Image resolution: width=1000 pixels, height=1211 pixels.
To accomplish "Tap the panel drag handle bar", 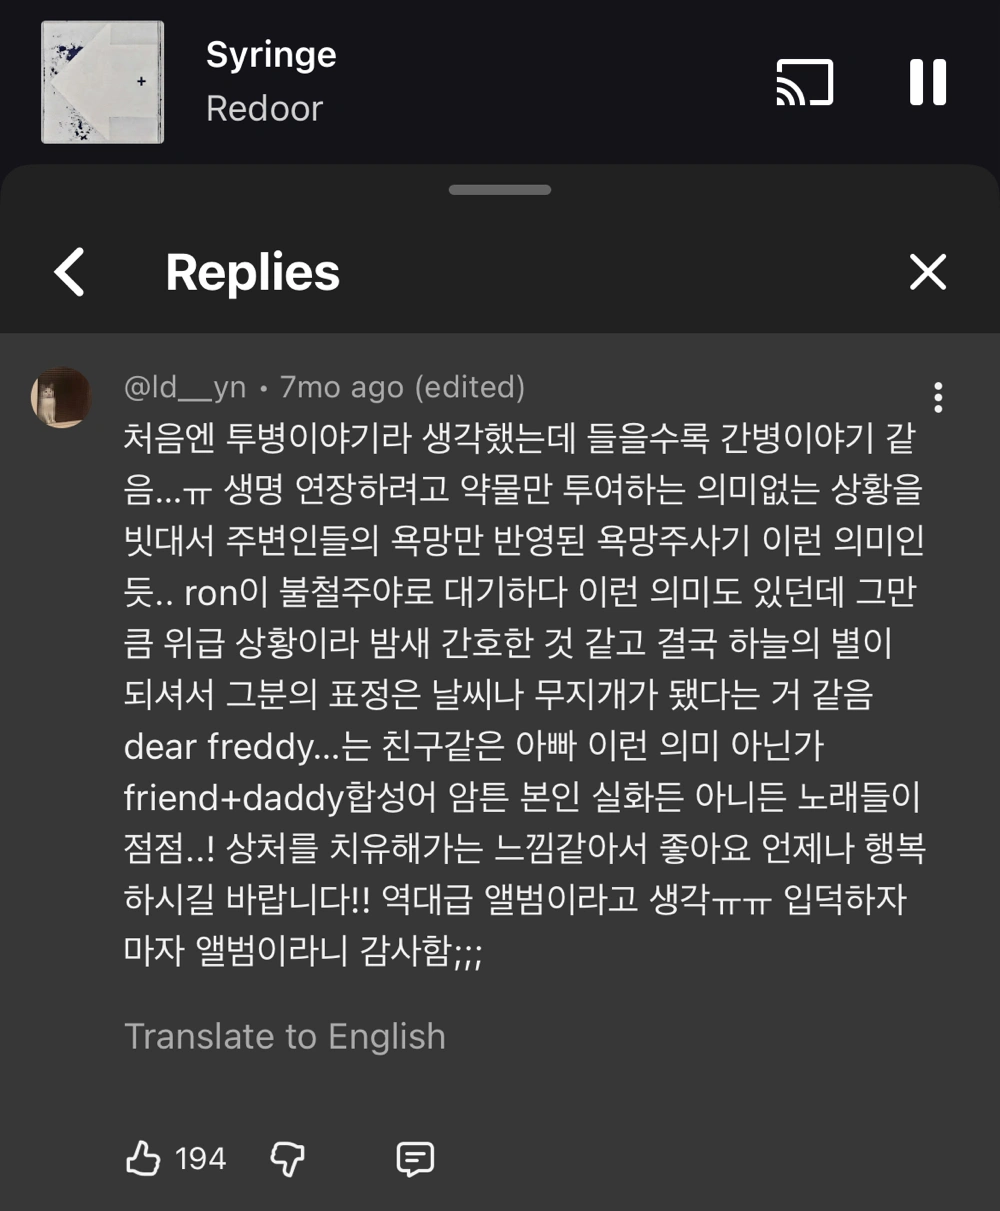I will 500,190.
